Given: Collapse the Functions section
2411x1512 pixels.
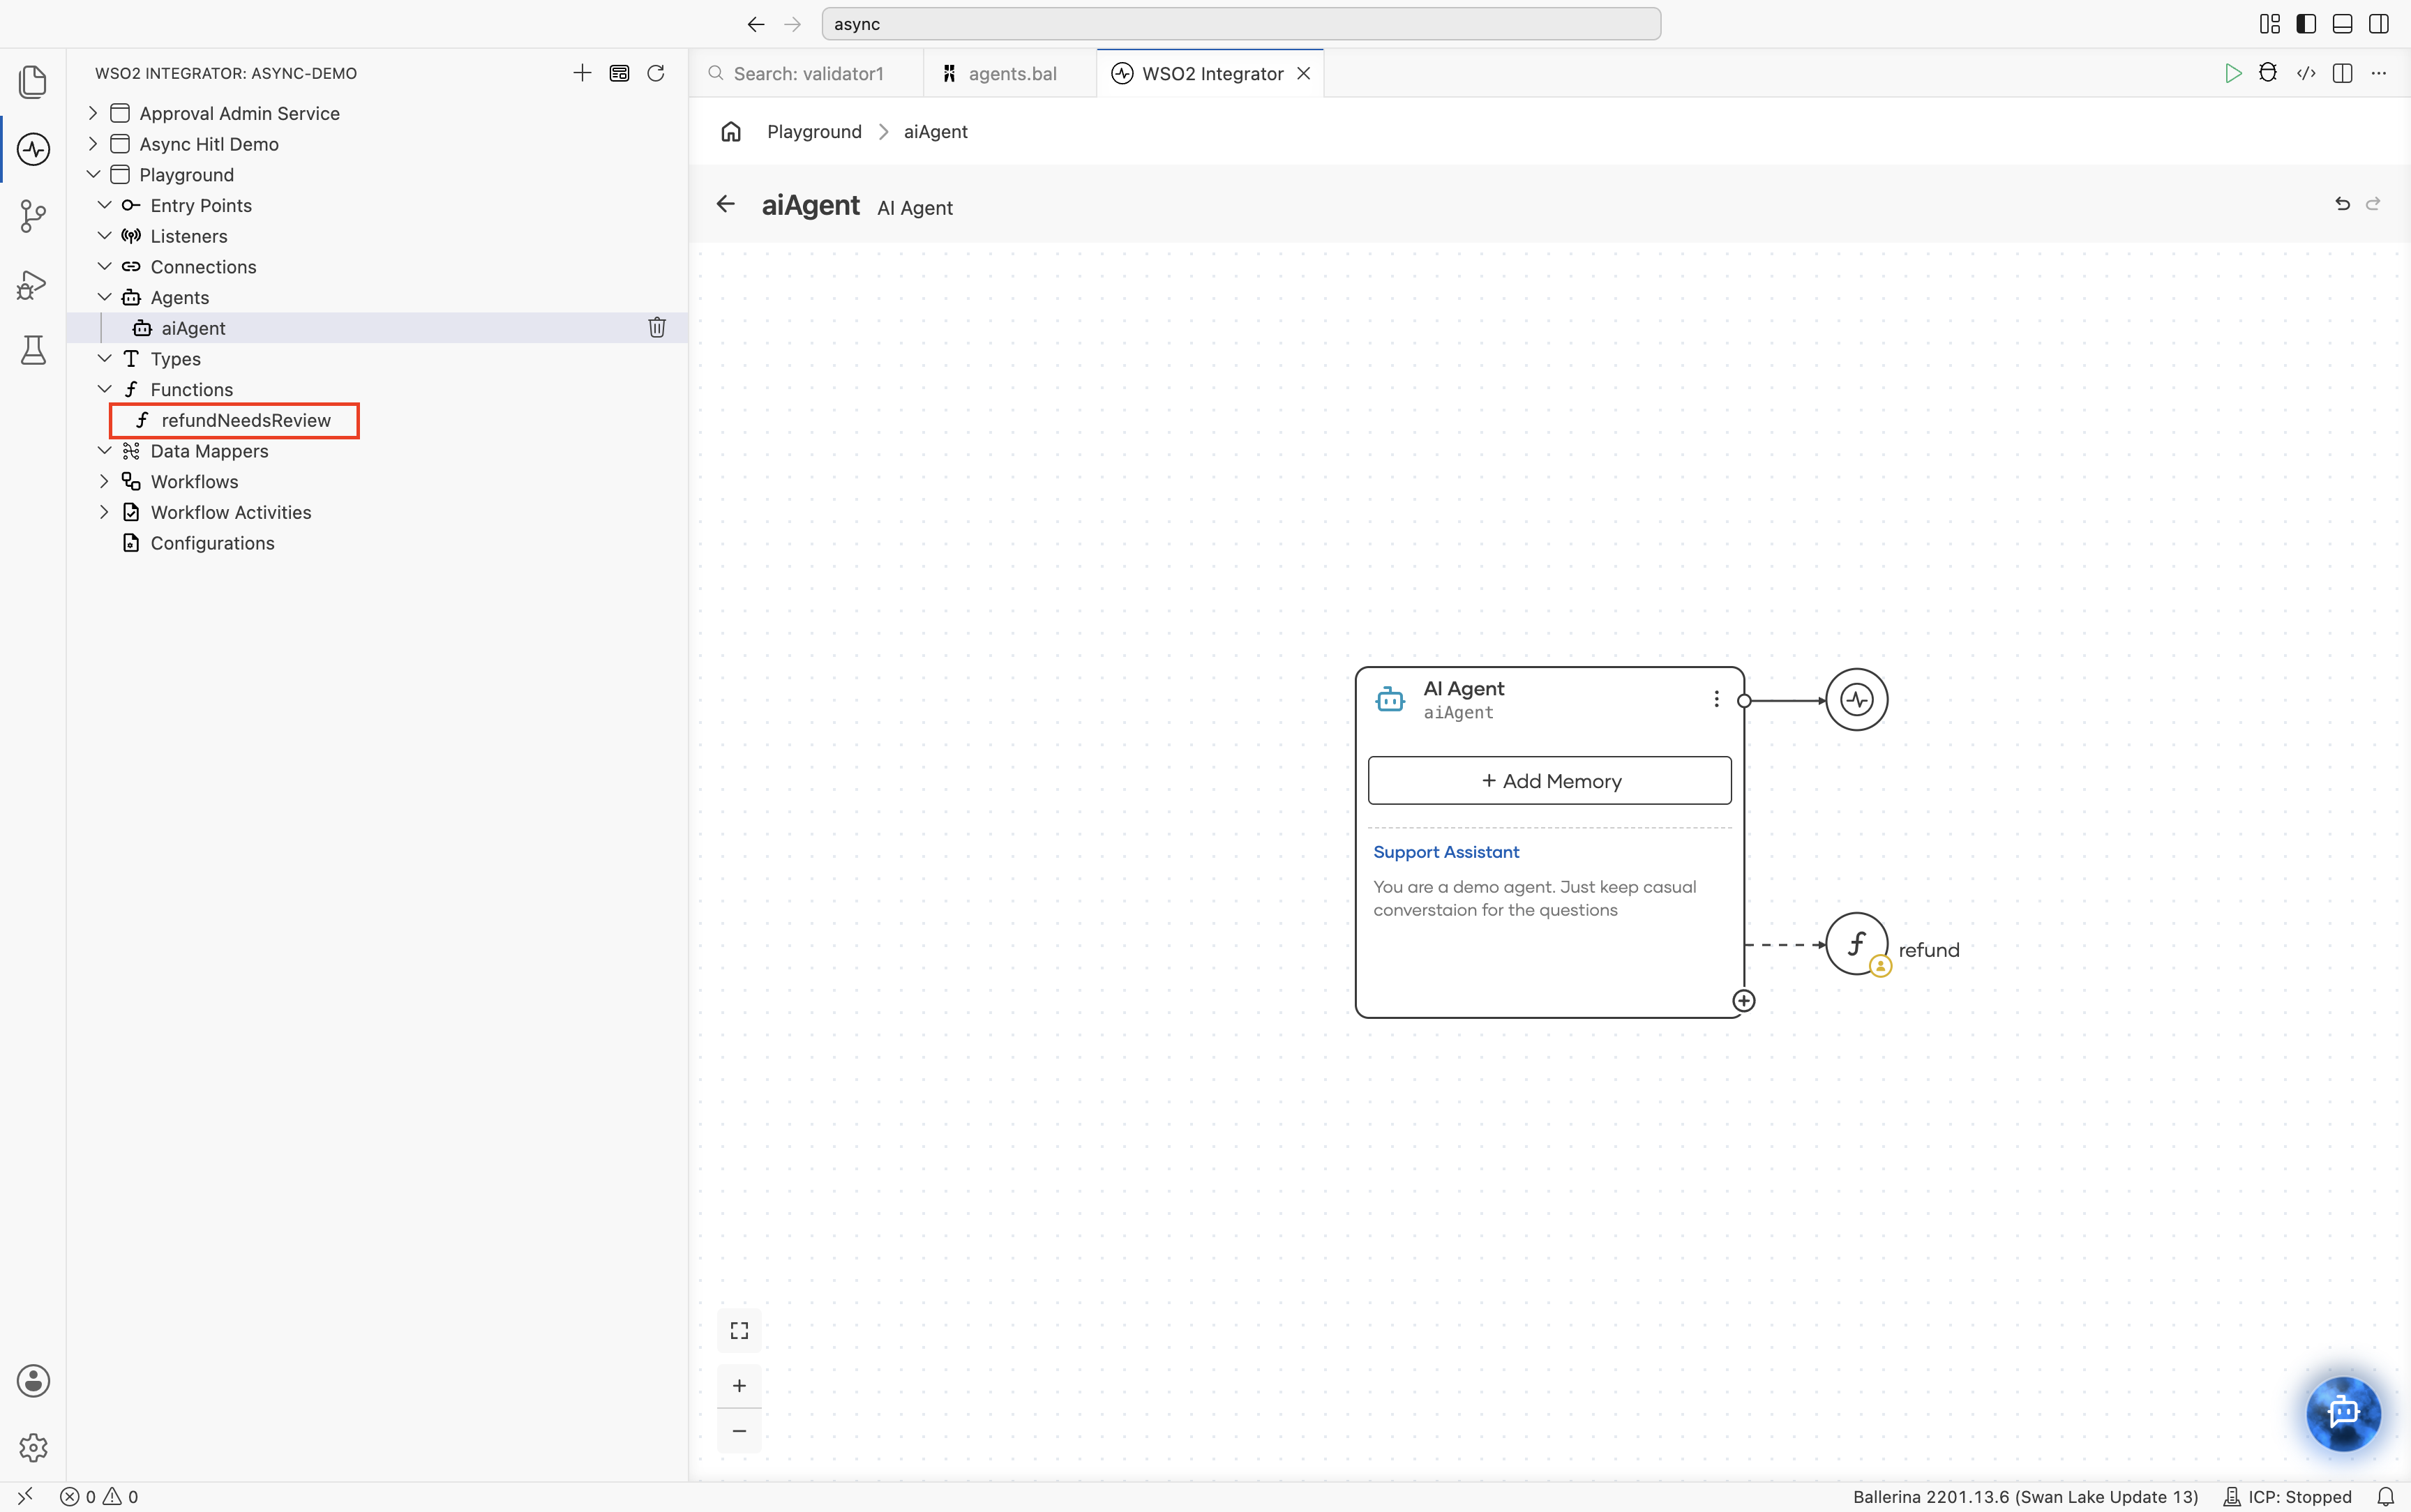Looking at the screenshot, I should click(104, 389).
